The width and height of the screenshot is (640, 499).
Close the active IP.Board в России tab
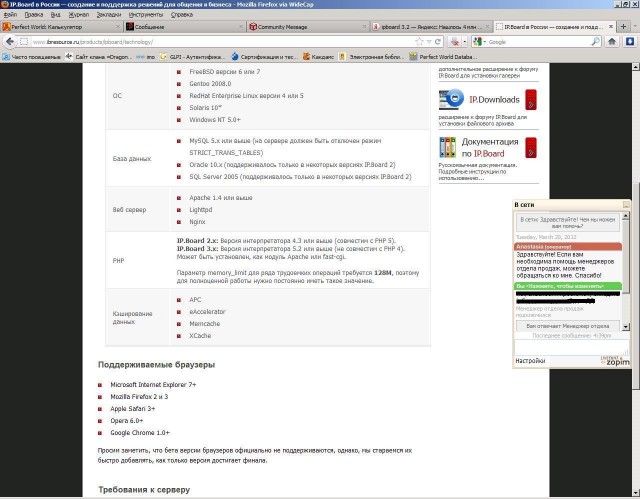[611, 27]
